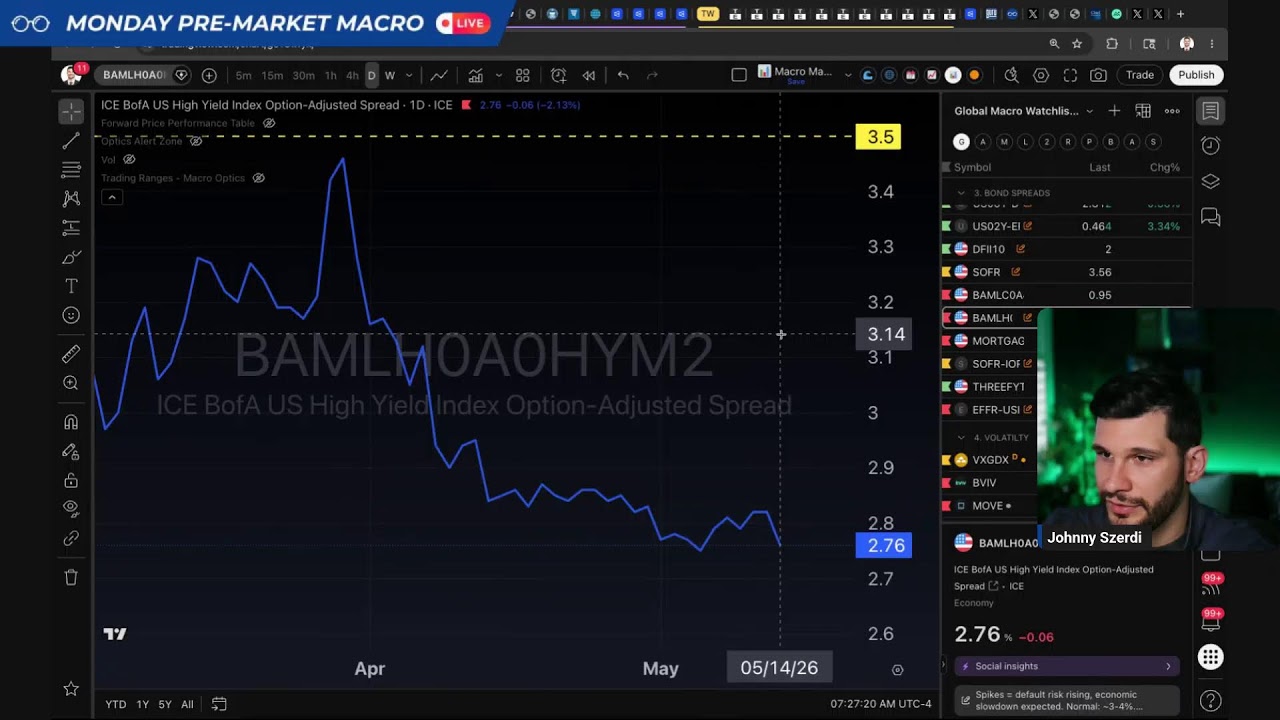Open the pattern drawing tools in left toolbar
Image resolution: width=1280 pixels, height=720 pixels.
(71, 199)
